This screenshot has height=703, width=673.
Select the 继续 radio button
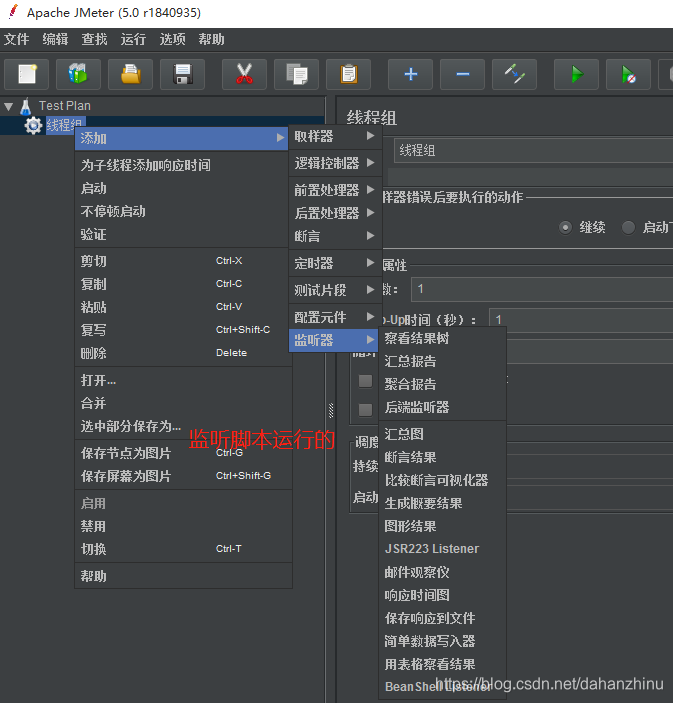coord(565,227)
